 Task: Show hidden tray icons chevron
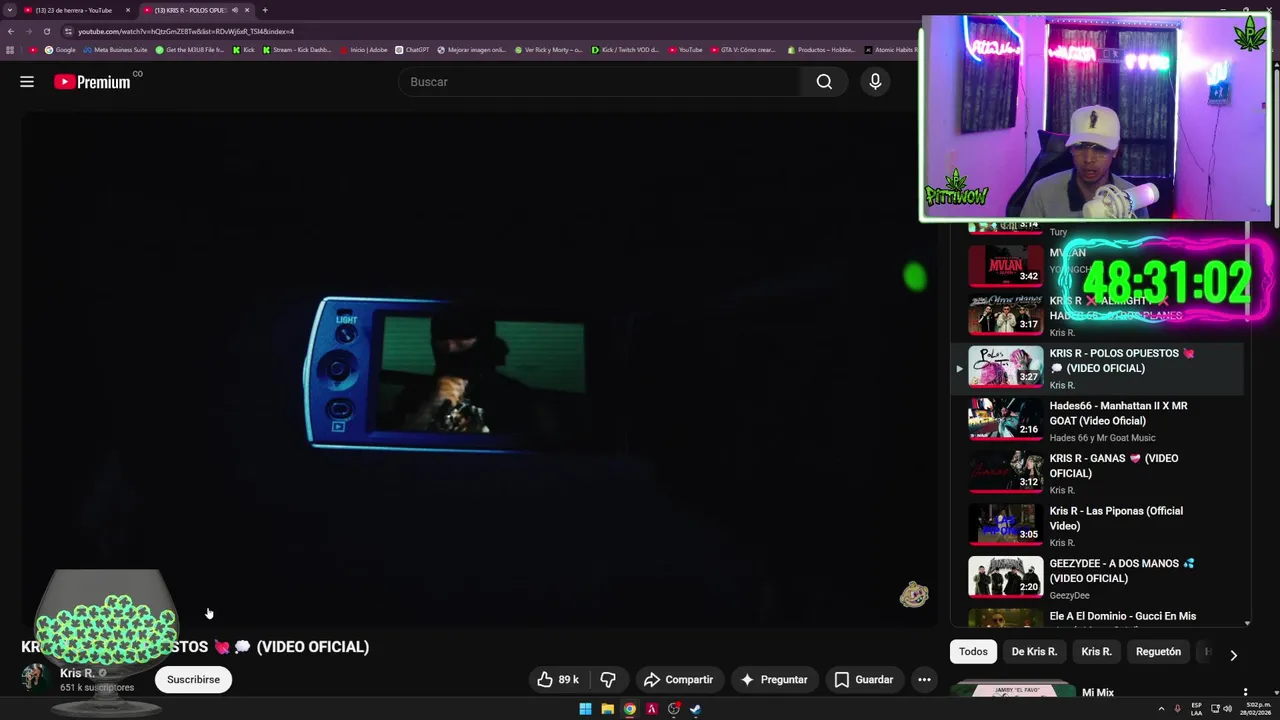click(x=1162, y=709)
